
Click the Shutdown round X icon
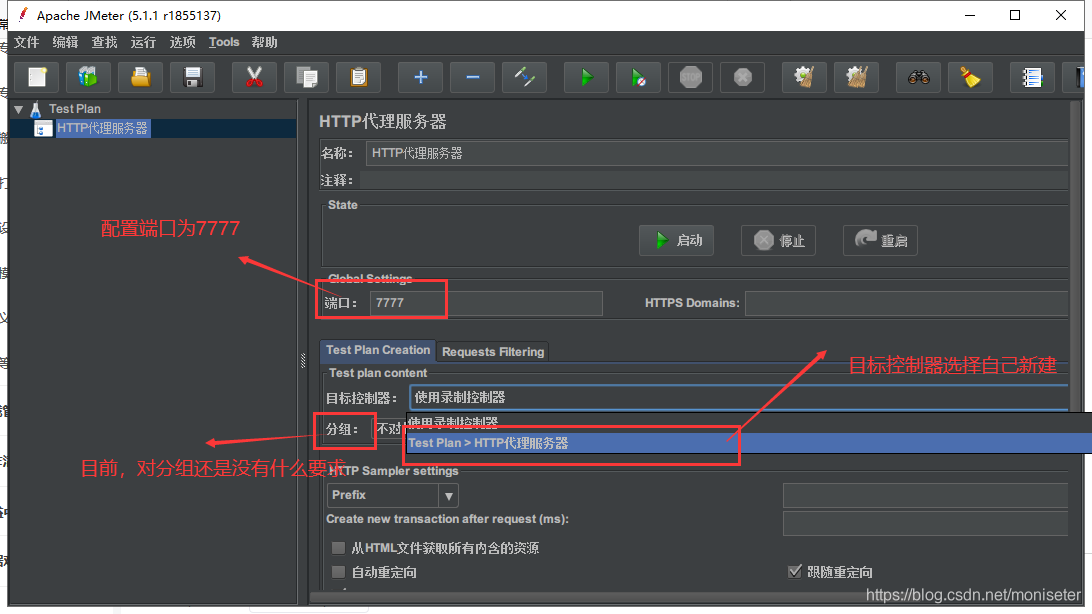click(x=742, y=77)
